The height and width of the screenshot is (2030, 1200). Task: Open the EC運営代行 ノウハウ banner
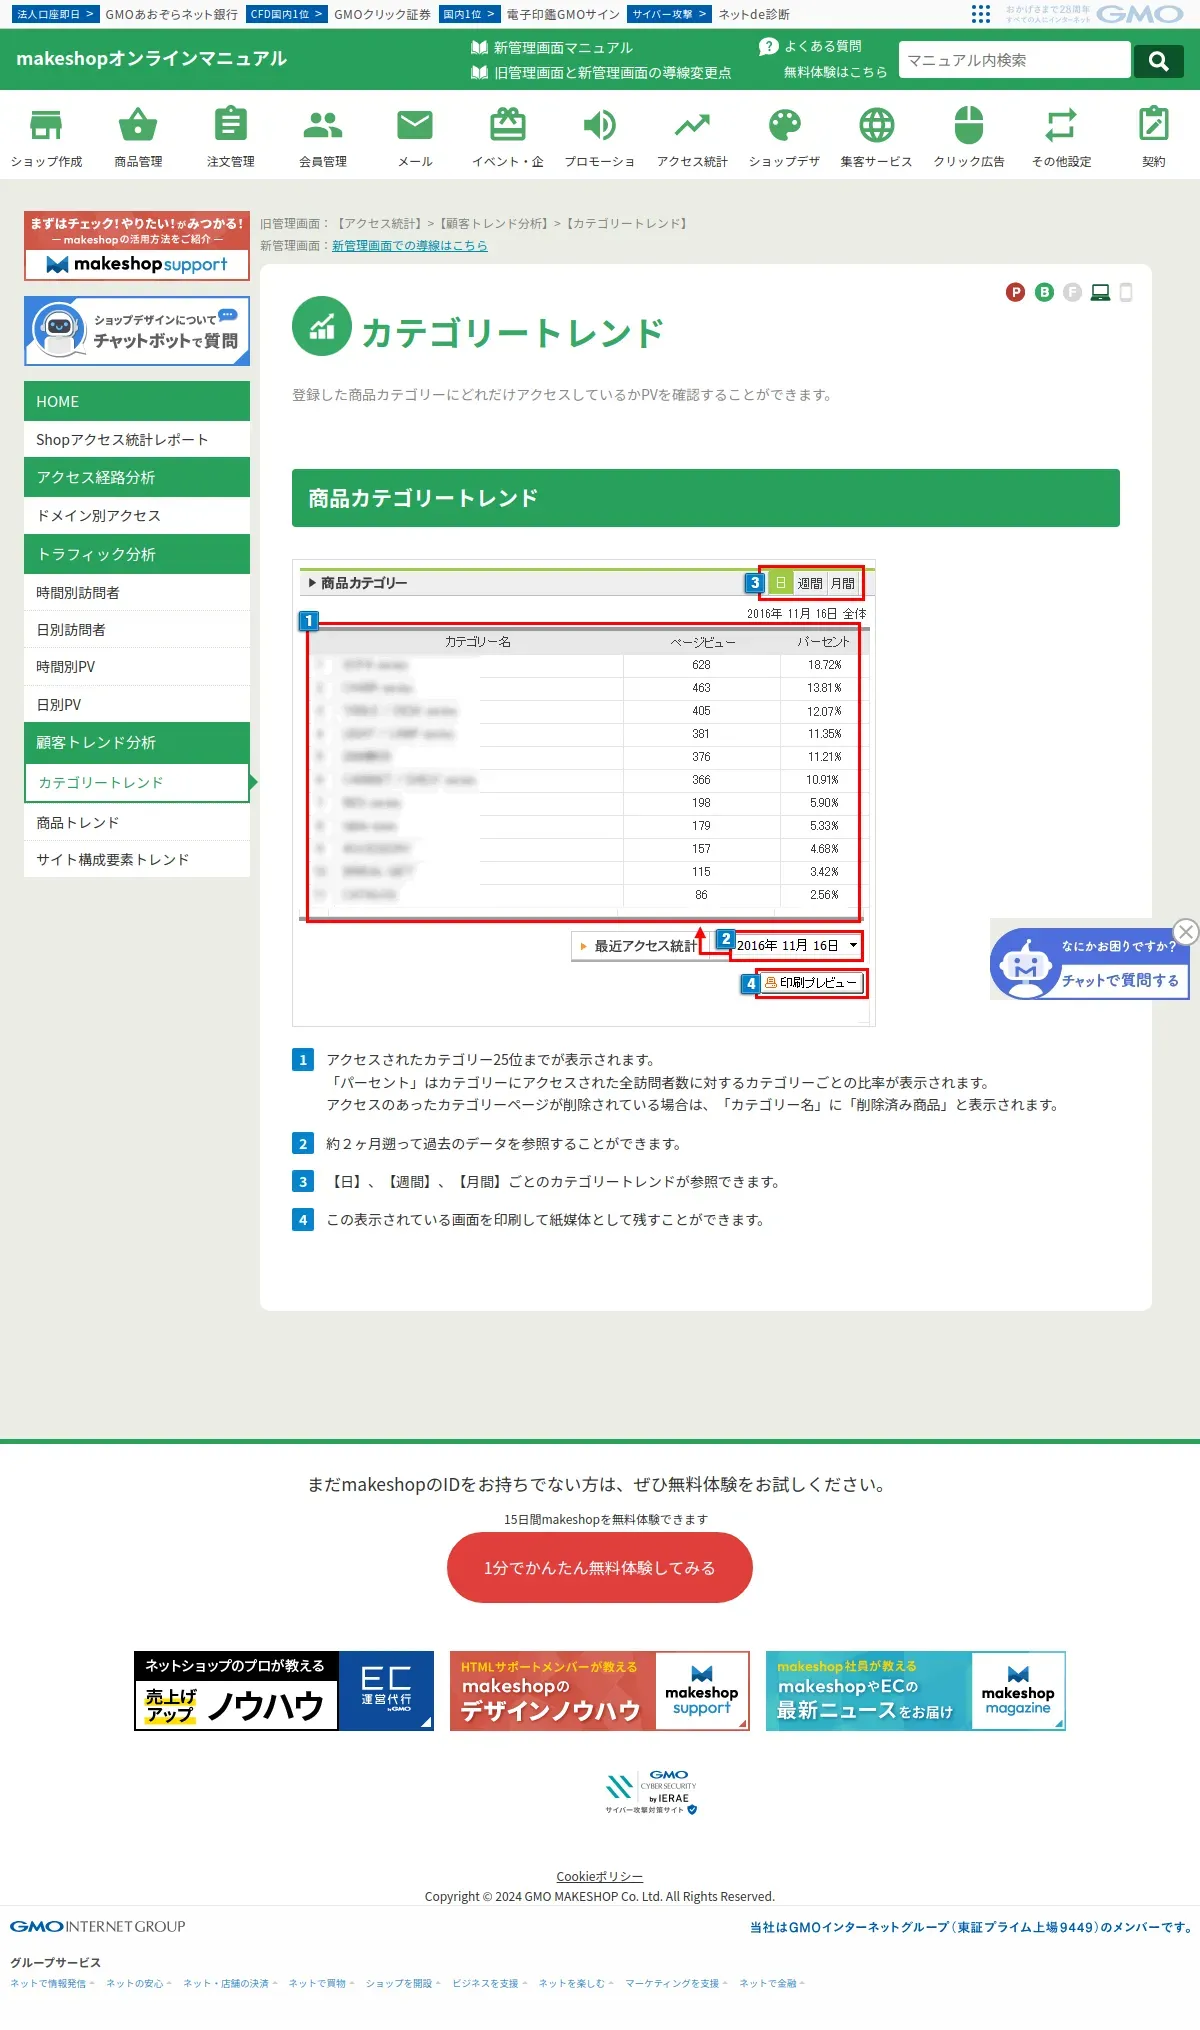(x=284, y=1691)
